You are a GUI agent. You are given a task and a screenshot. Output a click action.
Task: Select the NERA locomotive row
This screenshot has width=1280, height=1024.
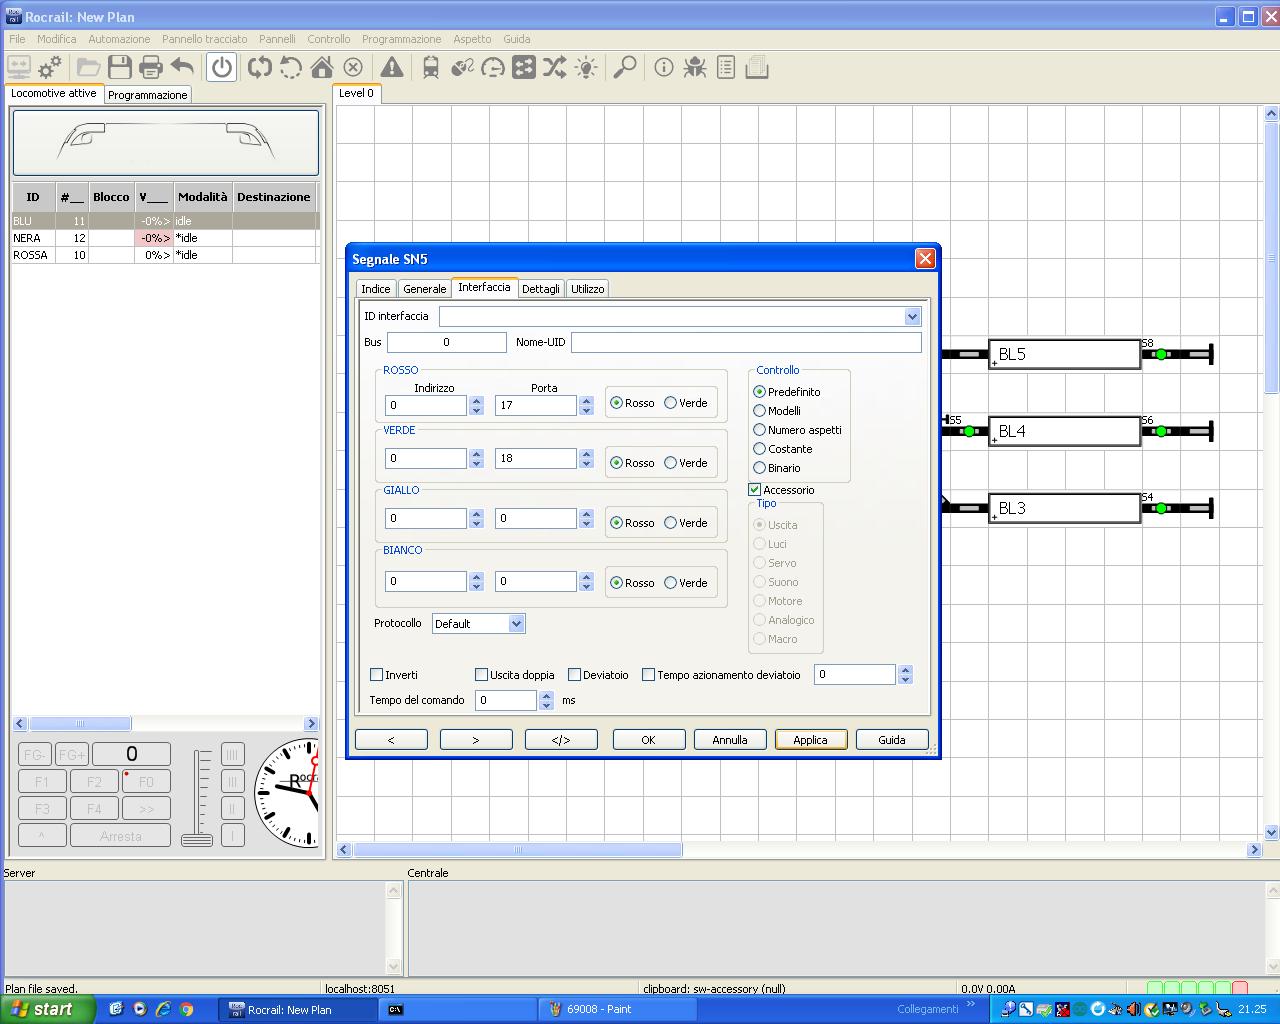(x=165, y=238)
